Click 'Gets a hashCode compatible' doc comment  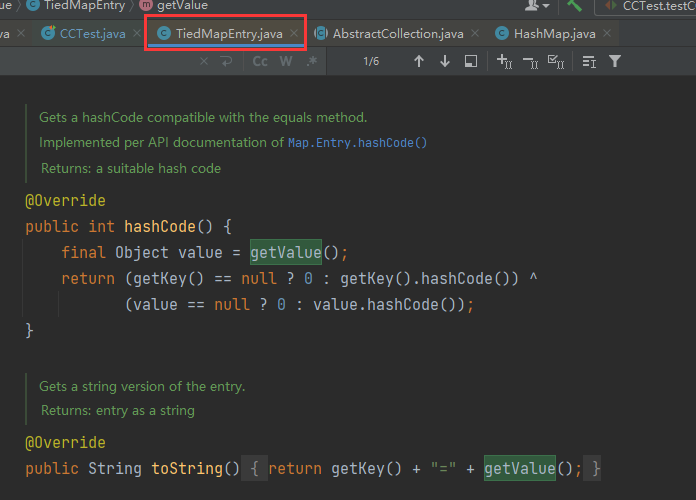pyautogui.click(x=203, y=117)
